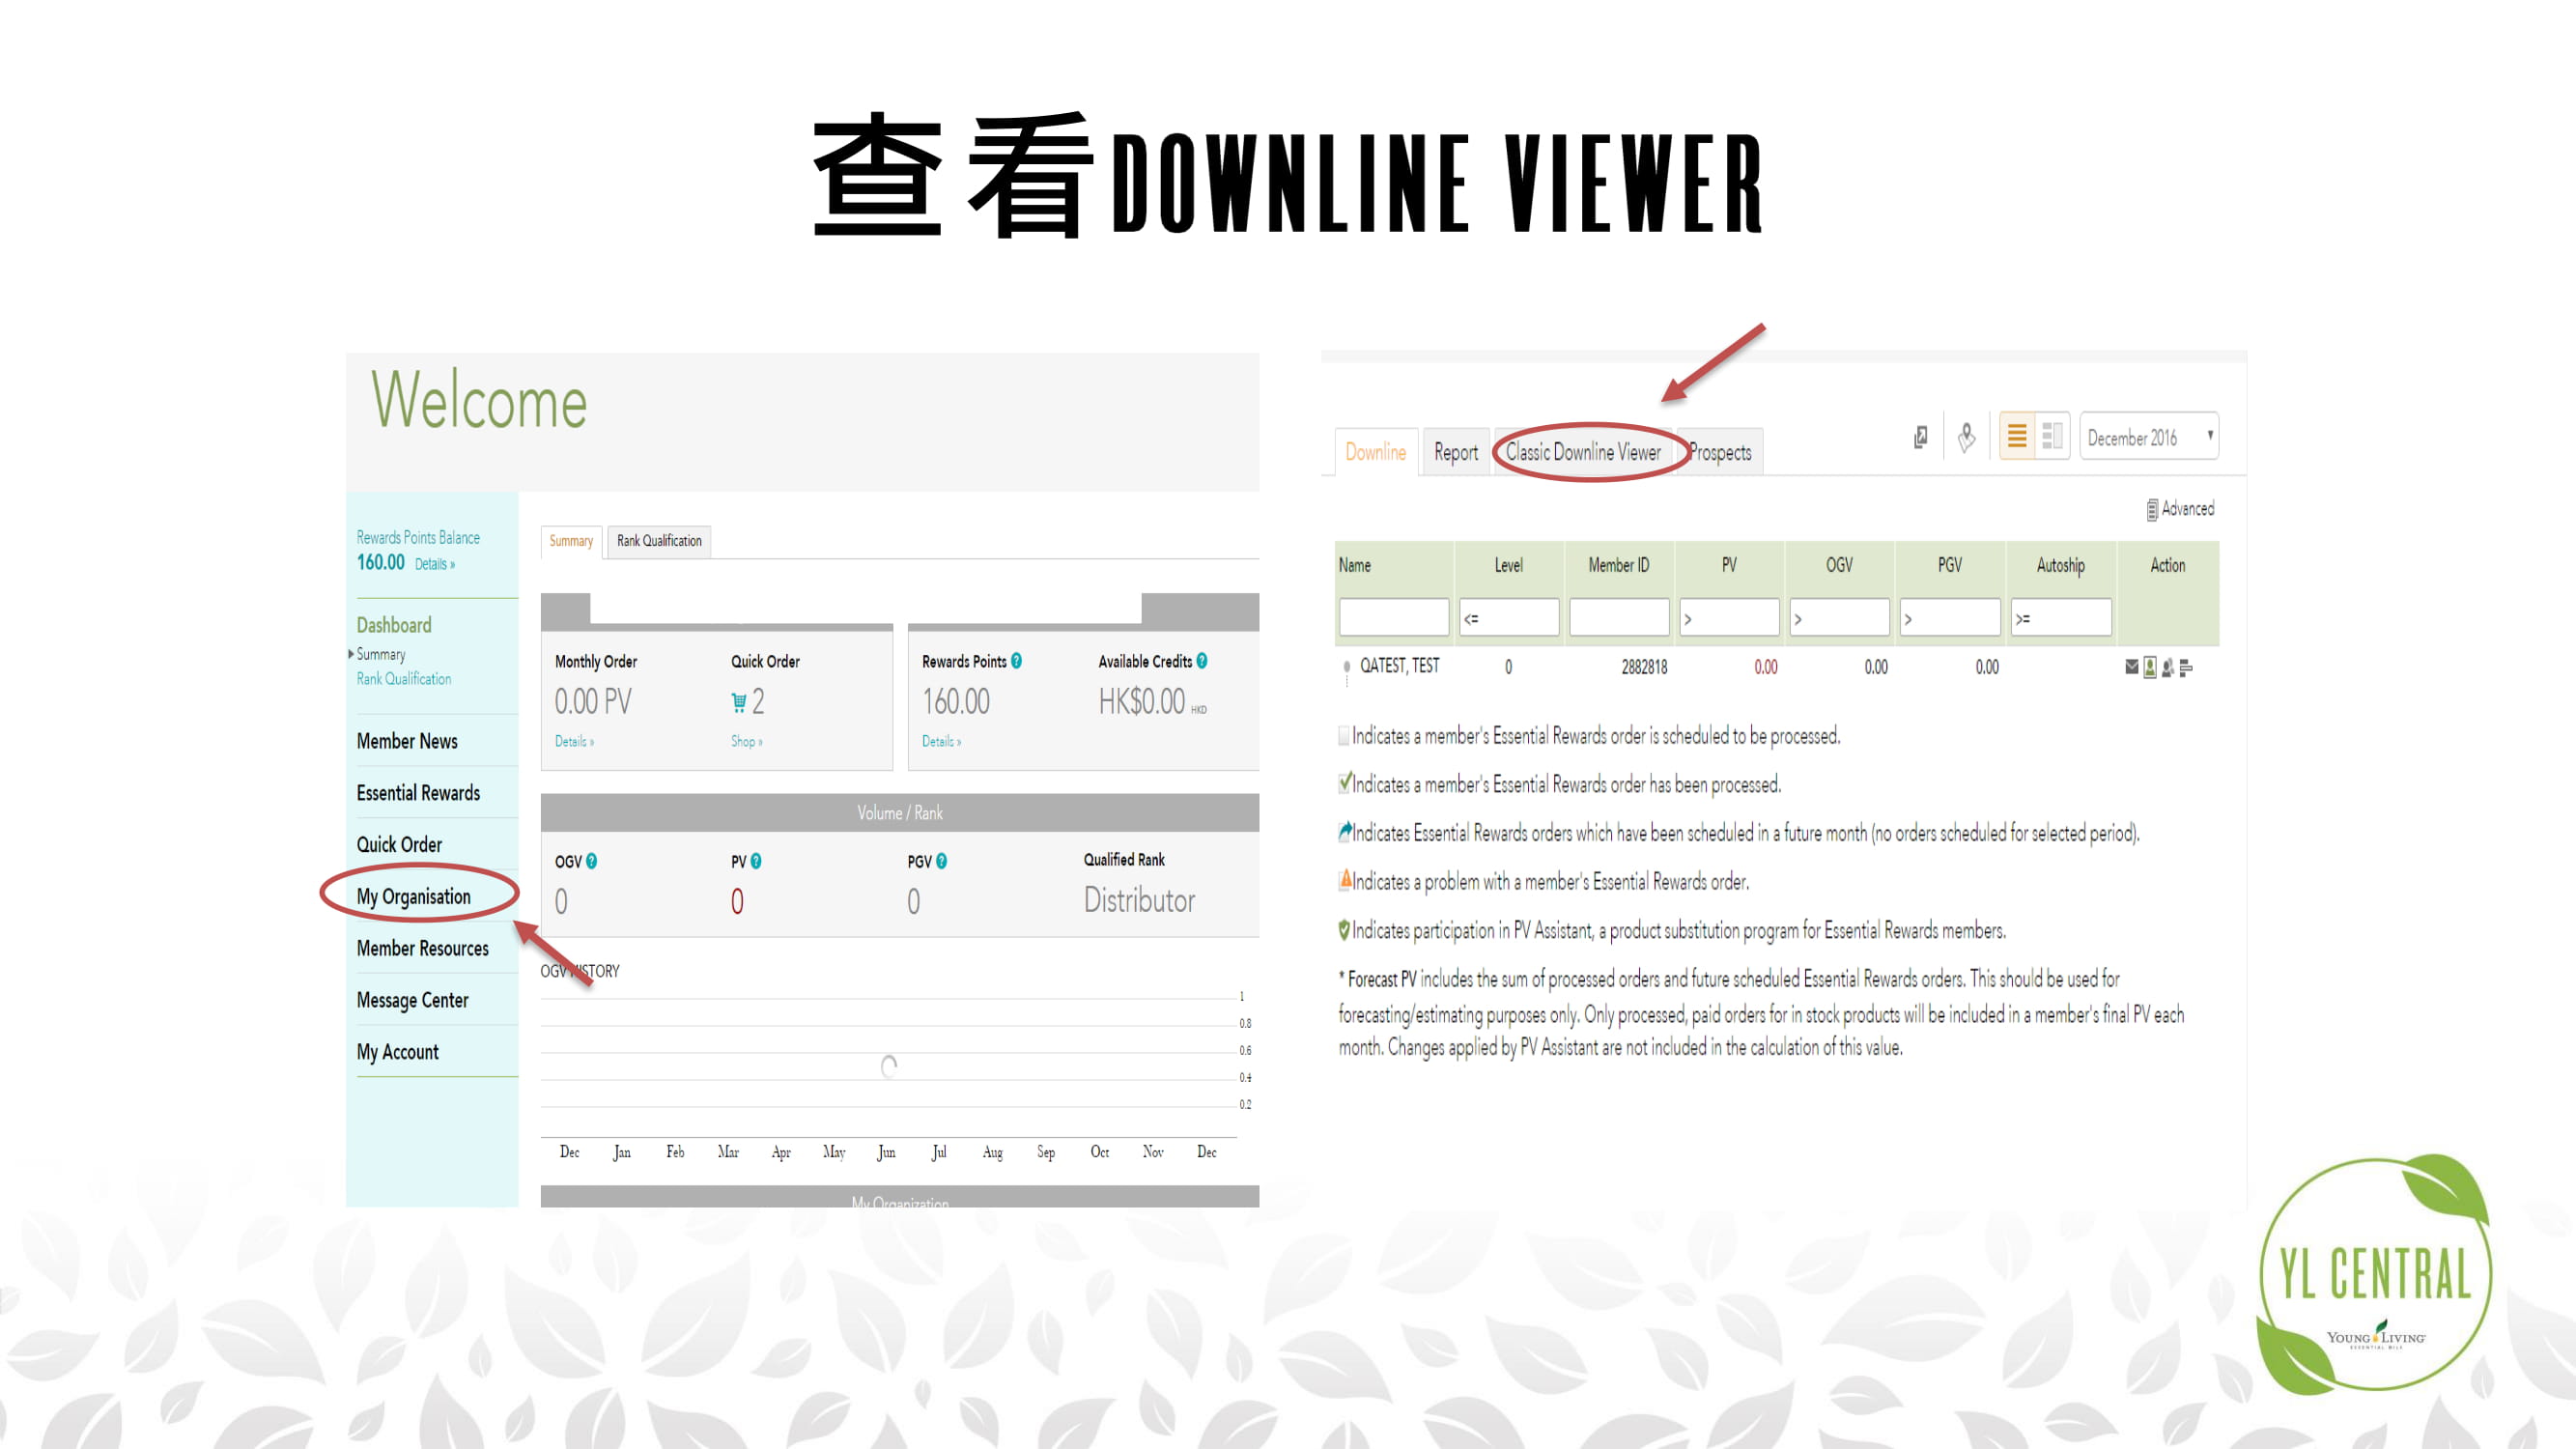Click the Rewards Points Balance Details link
The image size is (2576, 1449).
[x=434, y=564]
